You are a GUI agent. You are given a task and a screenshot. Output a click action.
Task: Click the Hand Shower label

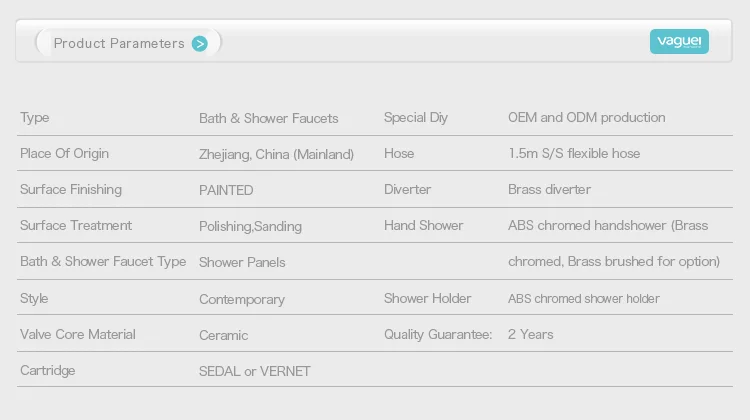pyautogui.click(x=423, y=226)
